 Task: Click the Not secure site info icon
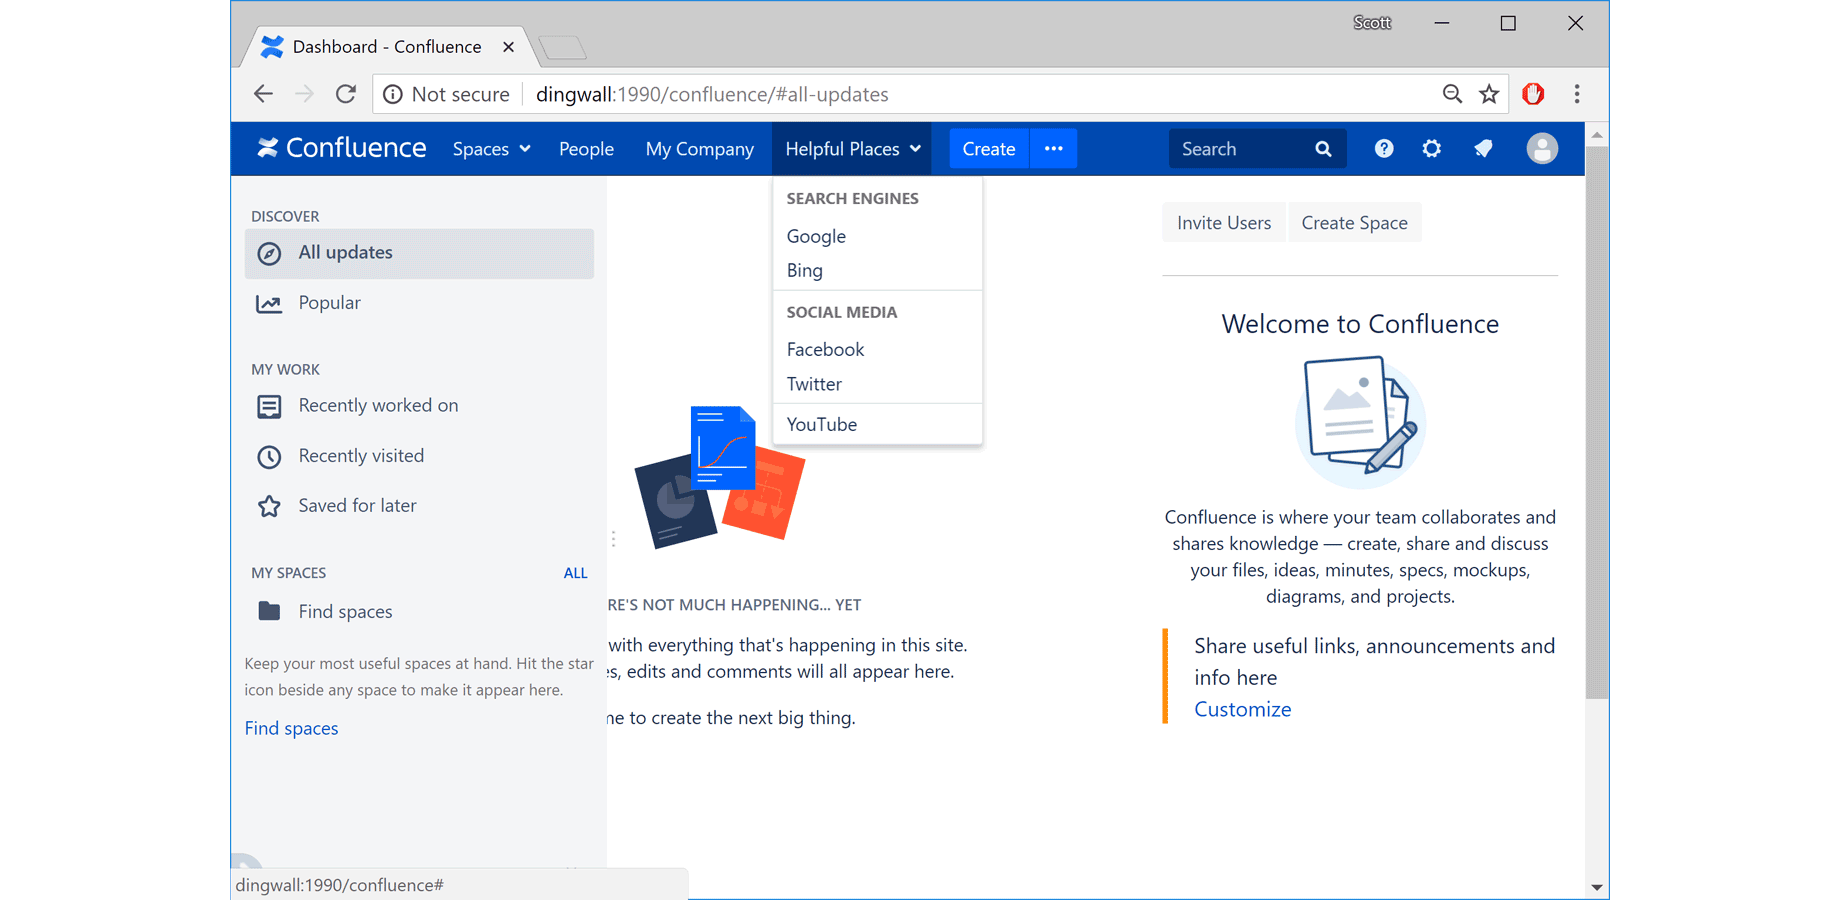(x=393, y=94)
